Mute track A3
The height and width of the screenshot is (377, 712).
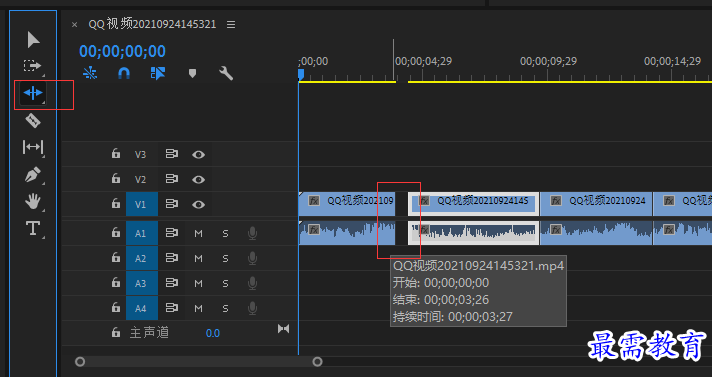(x=198, y=283)
